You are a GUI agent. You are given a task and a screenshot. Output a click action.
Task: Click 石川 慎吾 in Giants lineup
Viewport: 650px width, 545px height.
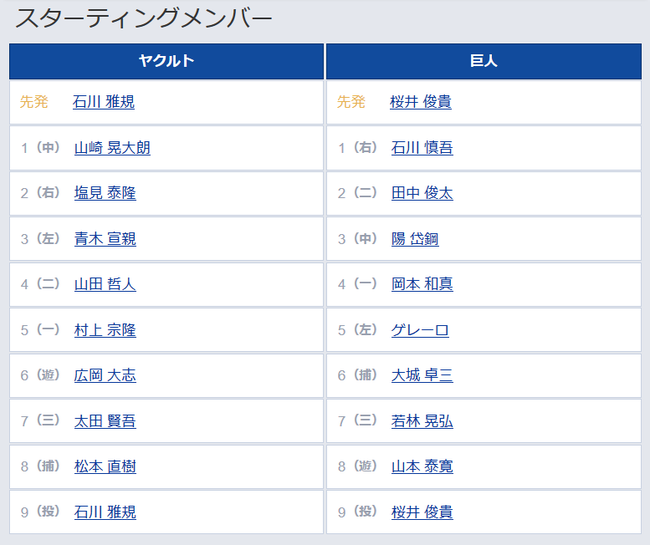[x=422, y=148]
